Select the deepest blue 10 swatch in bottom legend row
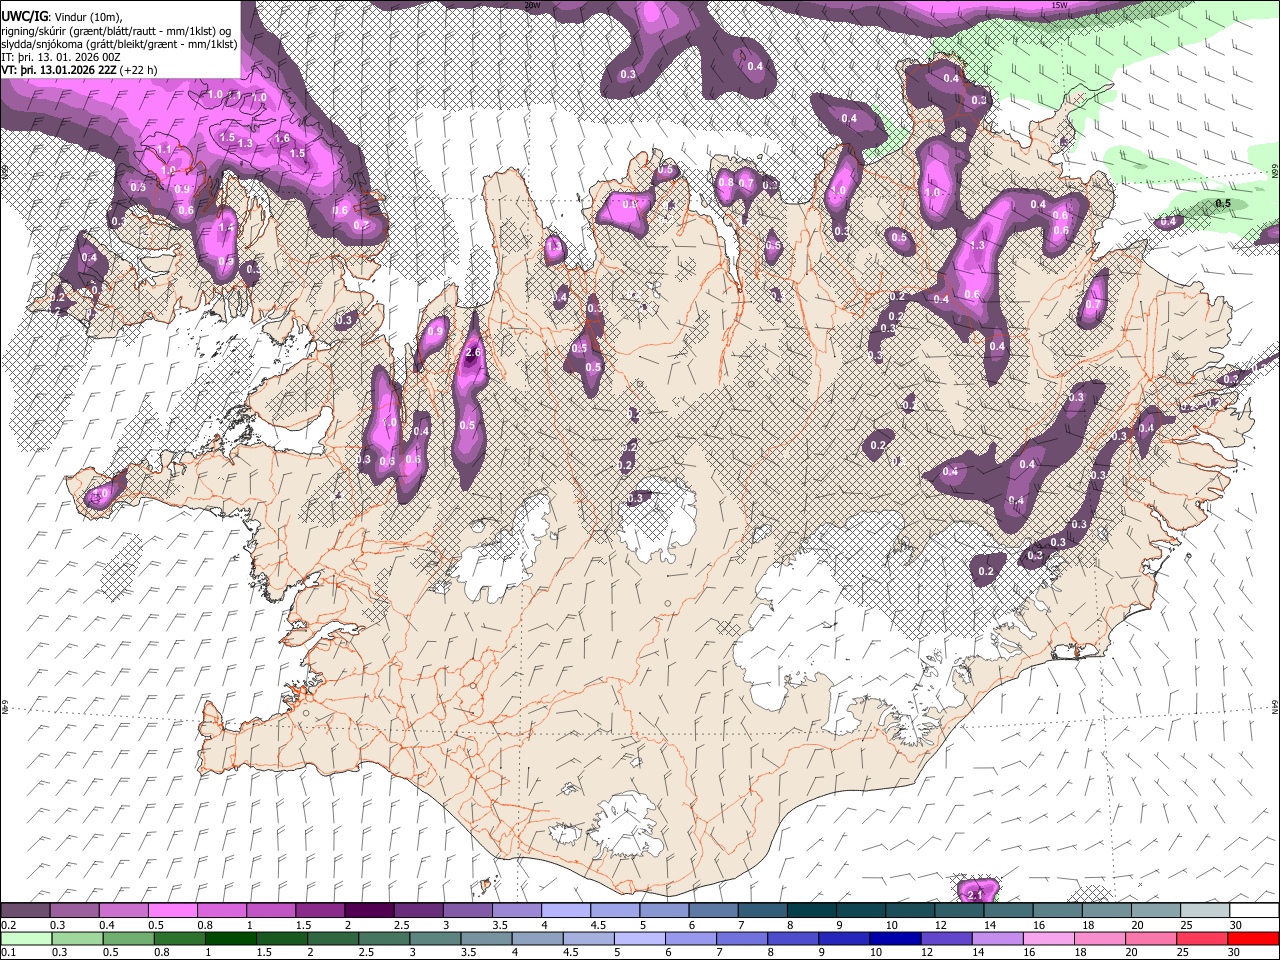The image size is (1280, 960). tap(895, 938)
